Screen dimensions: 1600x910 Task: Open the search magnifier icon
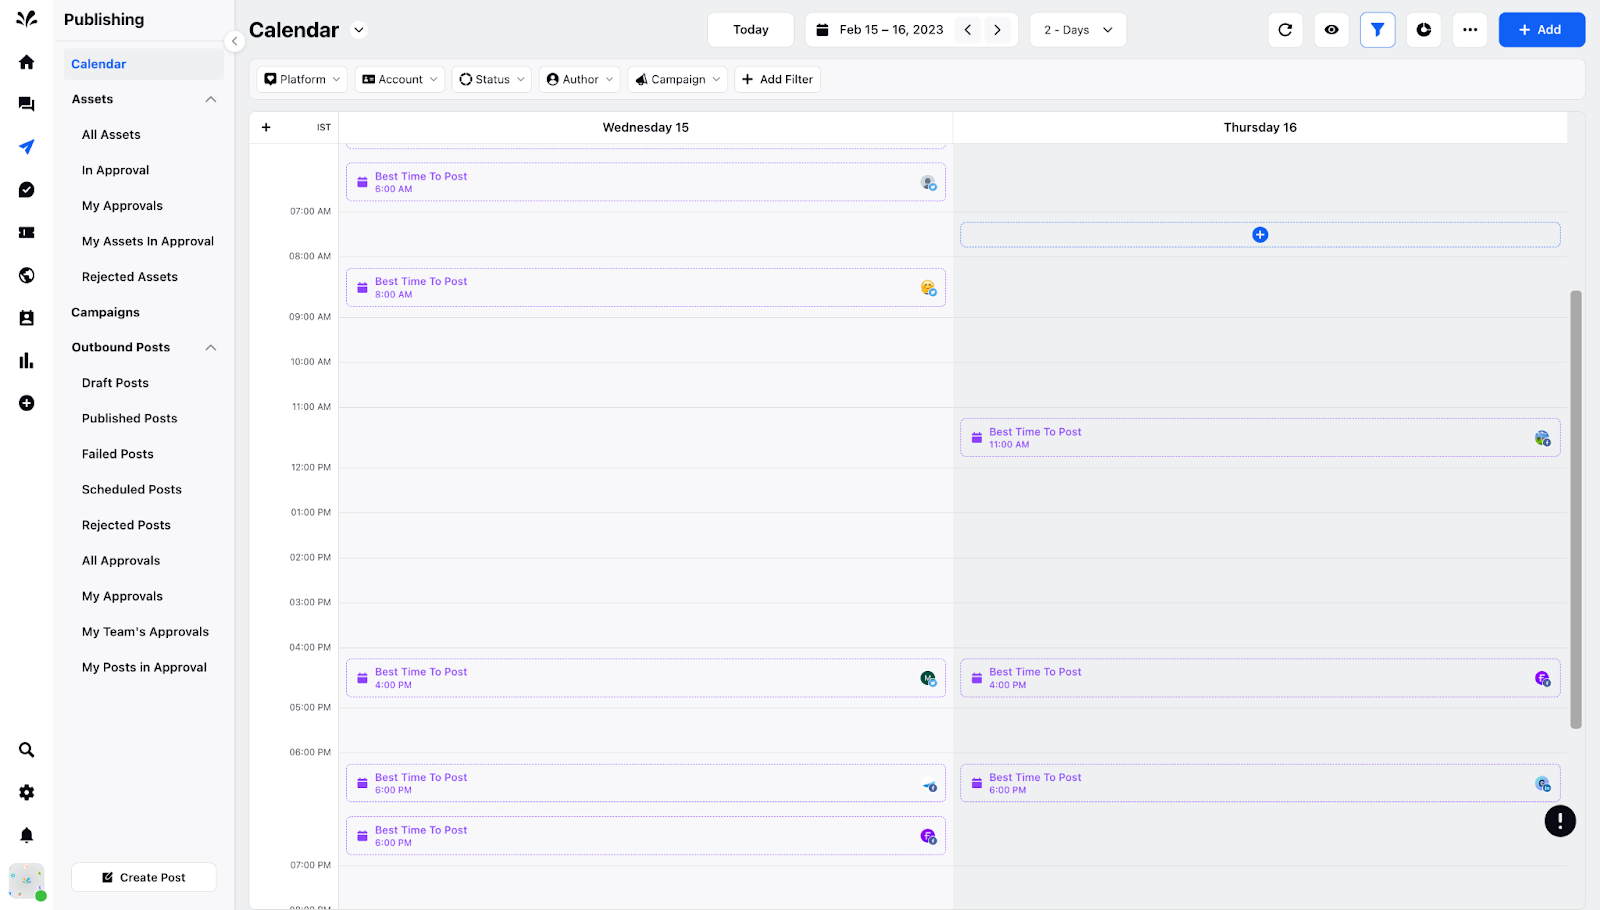(x=27, y=750)
